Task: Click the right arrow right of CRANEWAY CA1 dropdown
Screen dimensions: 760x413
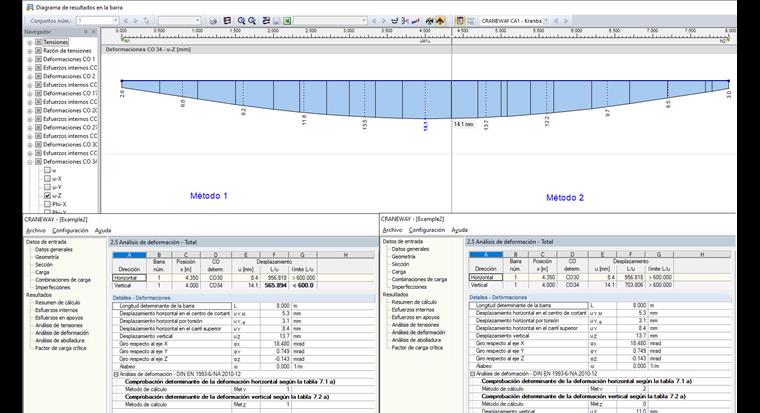Action: [x=566, y=21]
